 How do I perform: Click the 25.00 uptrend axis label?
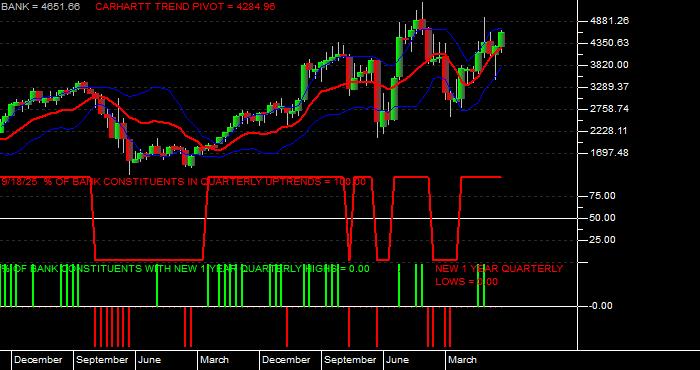(x=603, y=240)
